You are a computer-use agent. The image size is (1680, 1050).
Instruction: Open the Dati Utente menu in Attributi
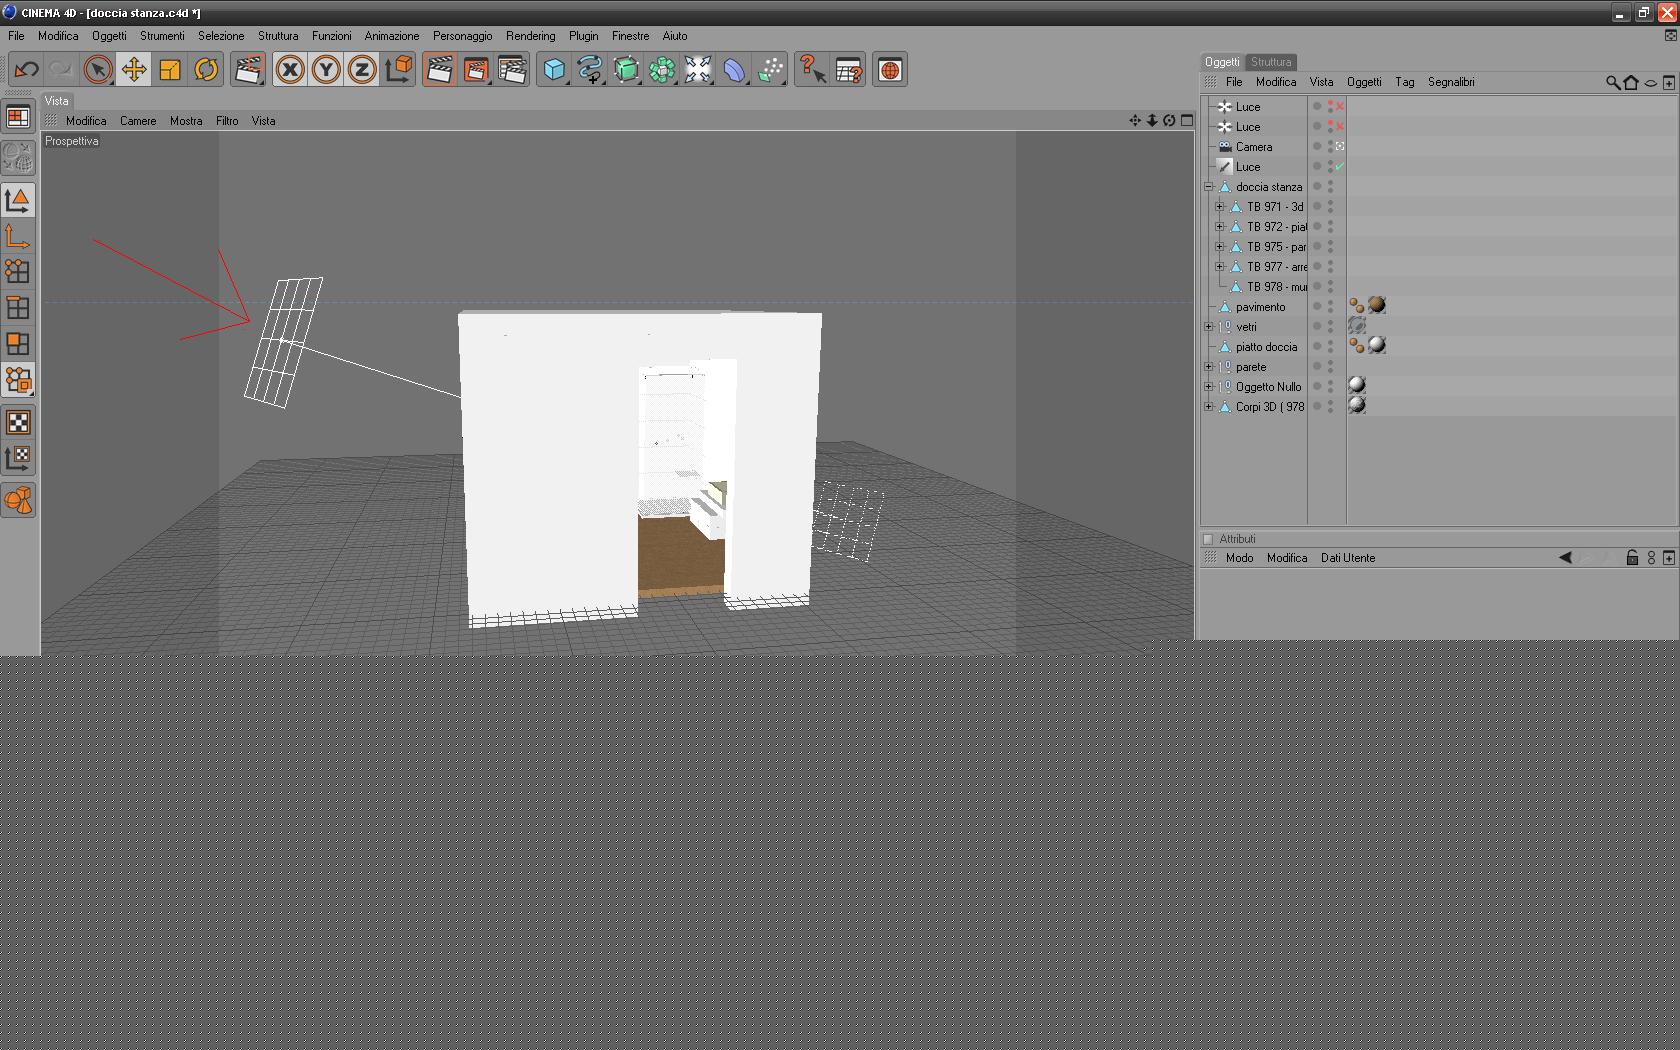click(x=1348, y=558)
